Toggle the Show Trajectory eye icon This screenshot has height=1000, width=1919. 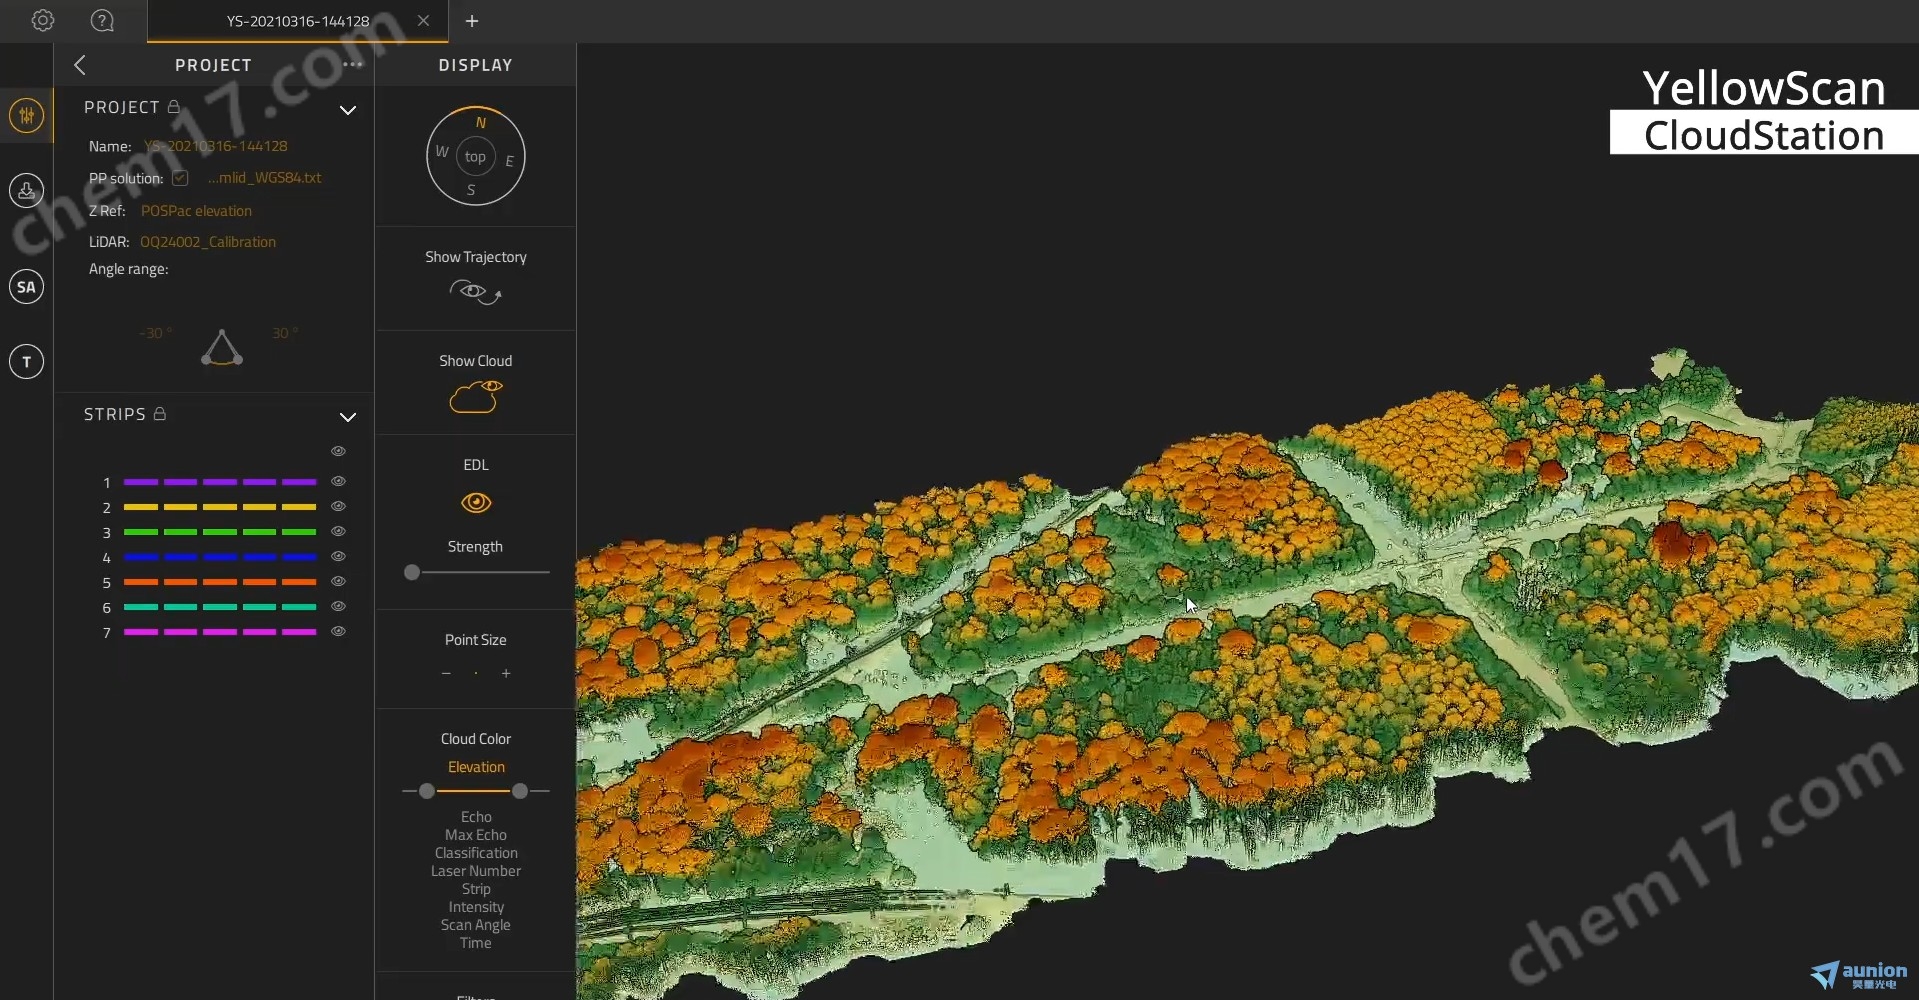click(475, 292)
